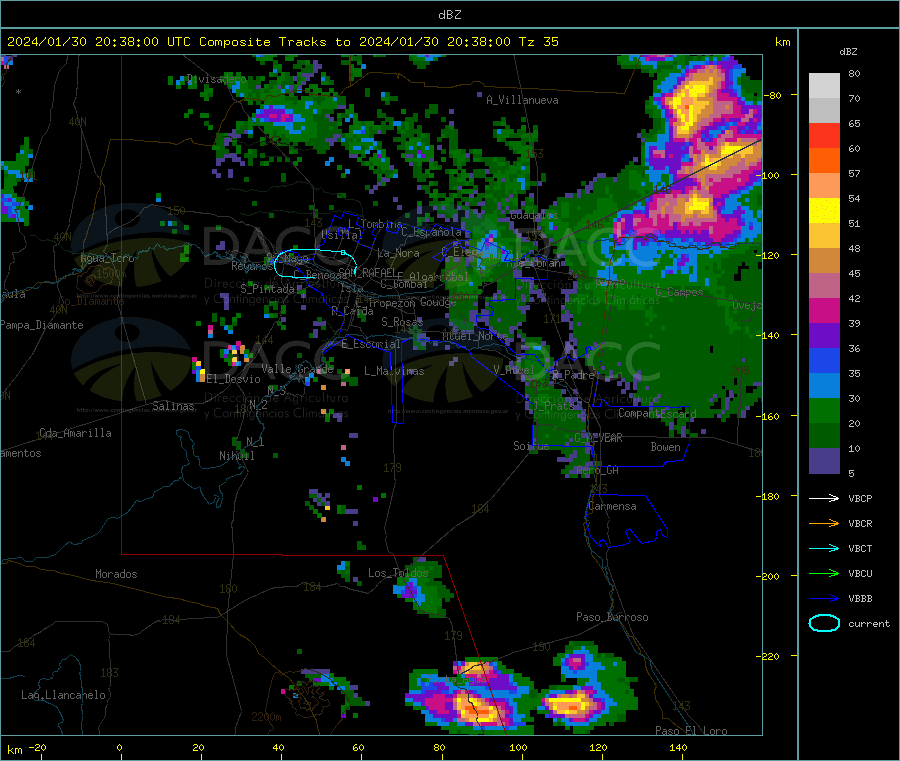The image size is (900, 761).
Task: Click the km label at bottom-left axis
Action: [14, 750]
